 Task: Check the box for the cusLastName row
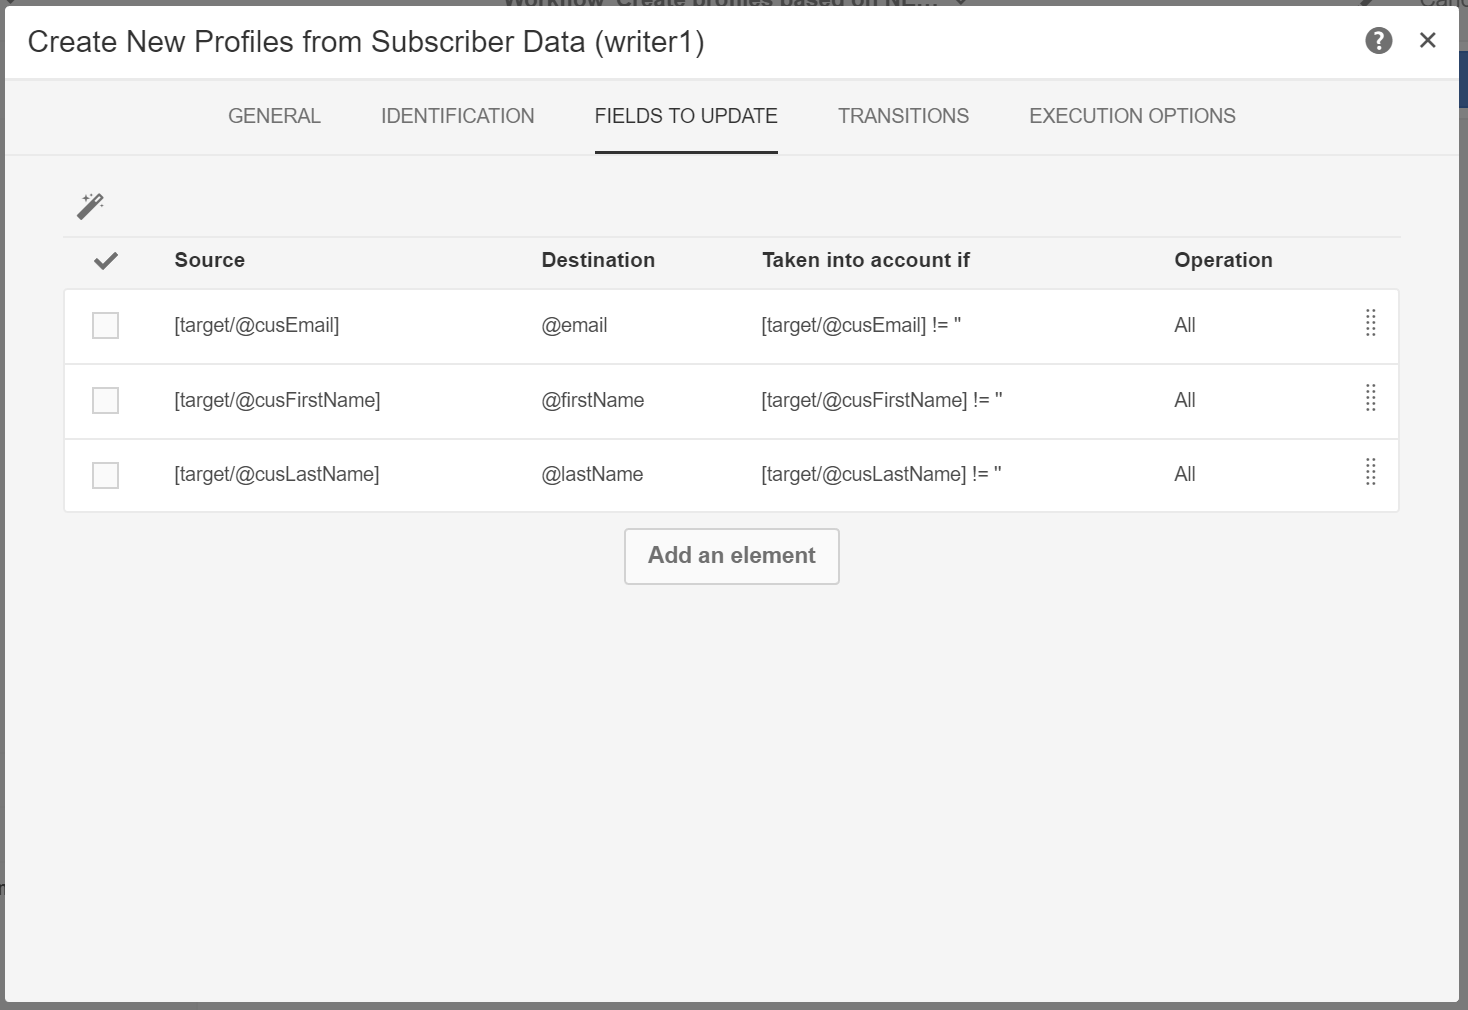click(105, 475)
